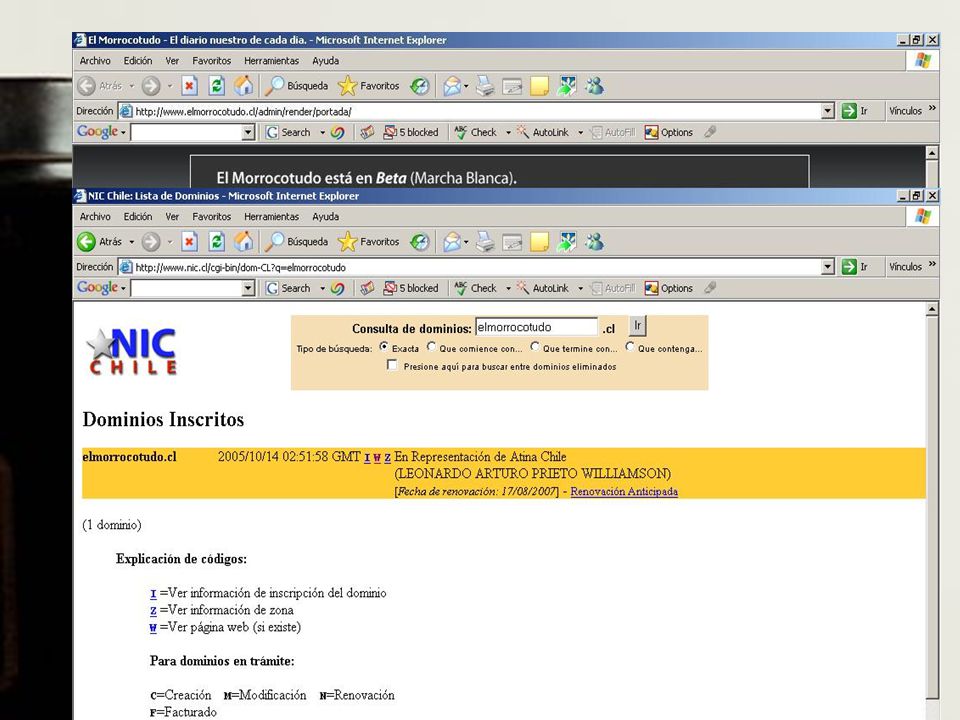Click yellow note icon in NIC Chile toolbar

[539, 242]
